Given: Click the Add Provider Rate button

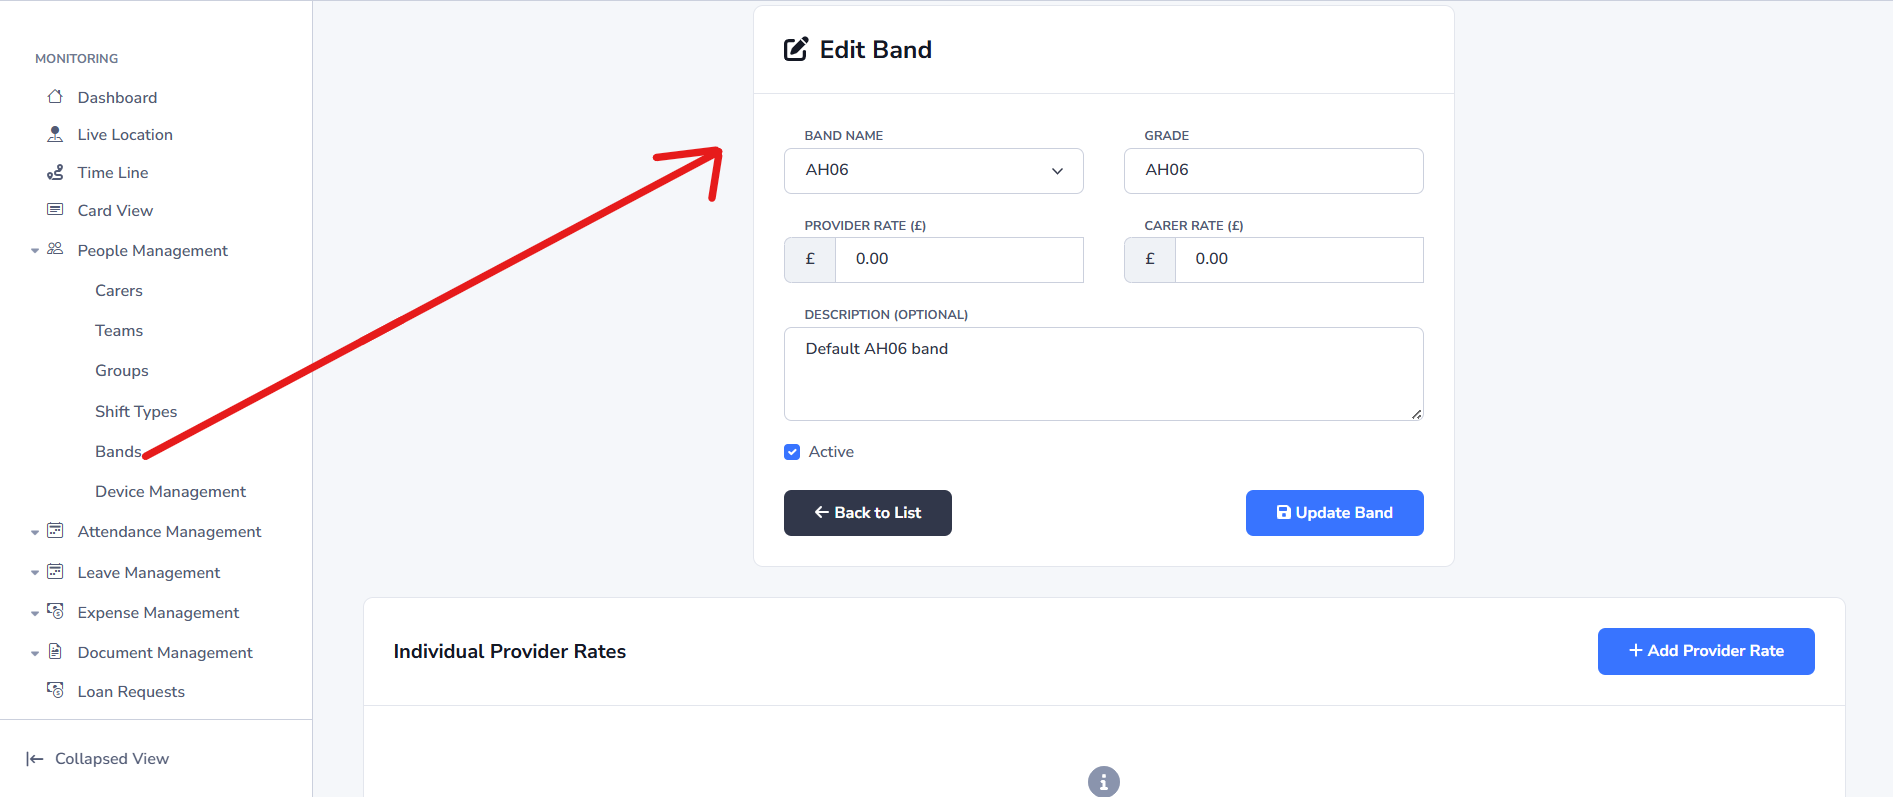Looking at the screenshot, I should pyautogui.click(x=1705, y=651).
